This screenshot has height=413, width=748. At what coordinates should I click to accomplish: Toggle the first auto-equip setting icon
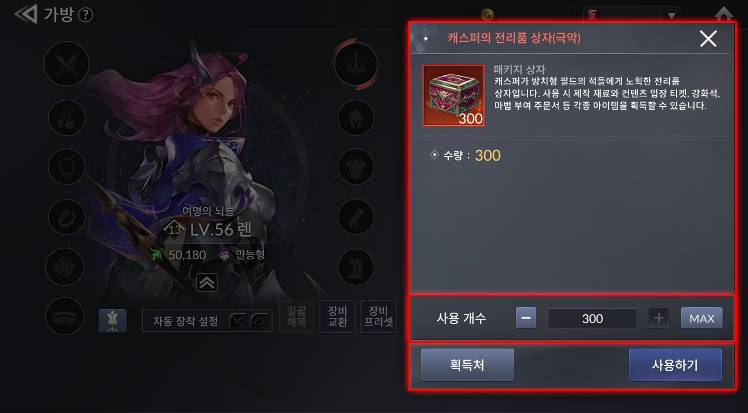pyautogui.click(x=237, y=321)
